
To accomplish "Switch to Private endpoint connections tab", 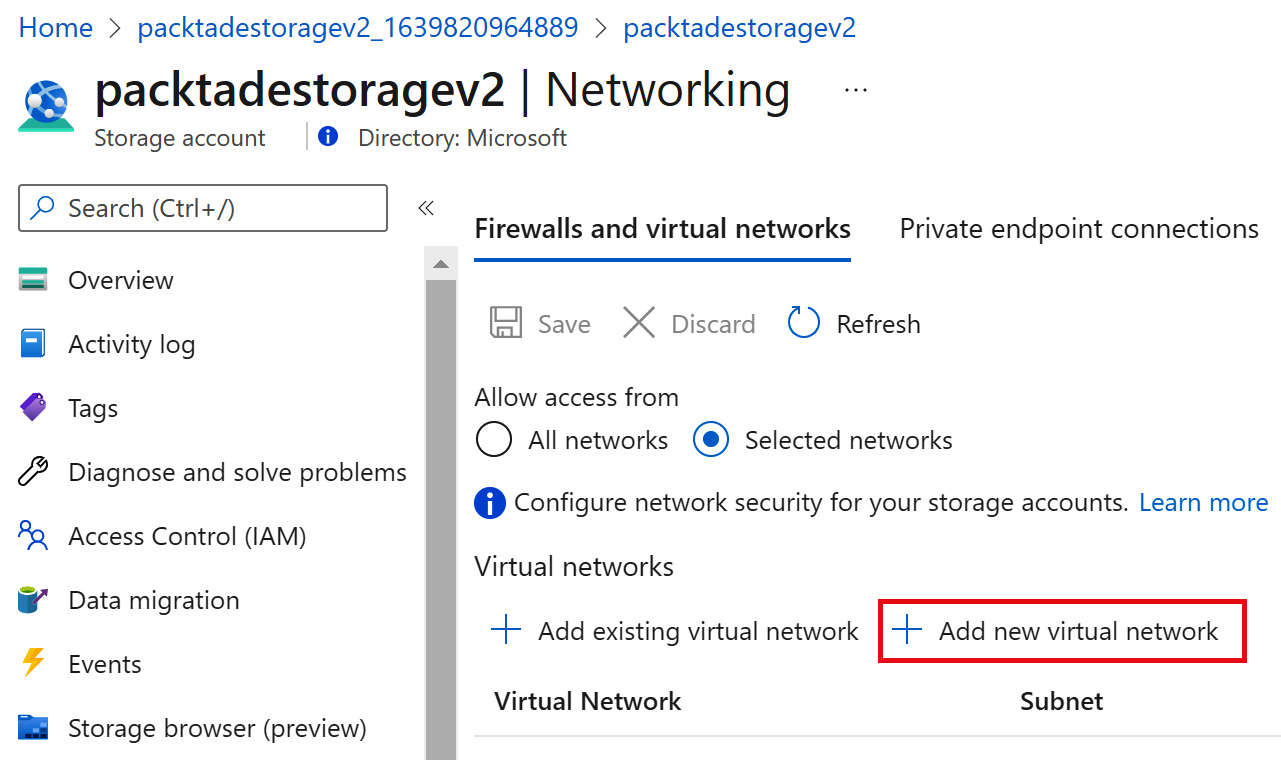I will (1079, 229).
